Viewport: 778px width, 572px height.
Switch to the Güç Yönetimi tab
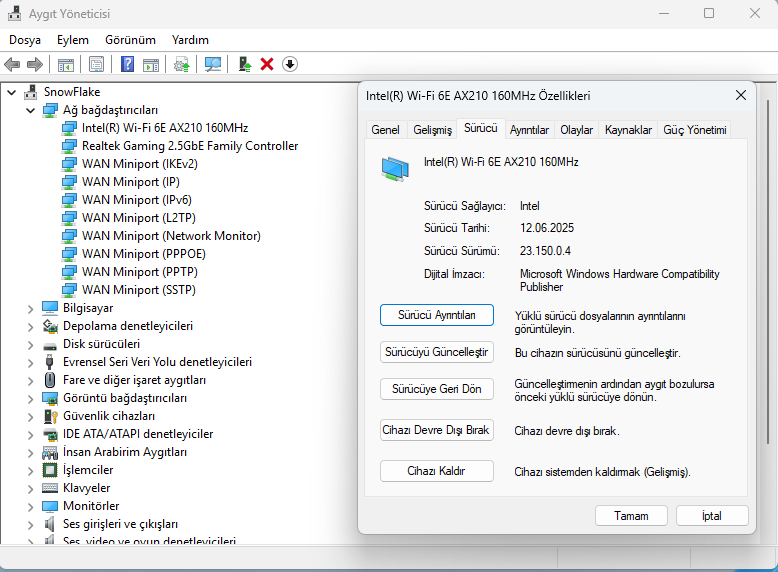coord(695,130)
